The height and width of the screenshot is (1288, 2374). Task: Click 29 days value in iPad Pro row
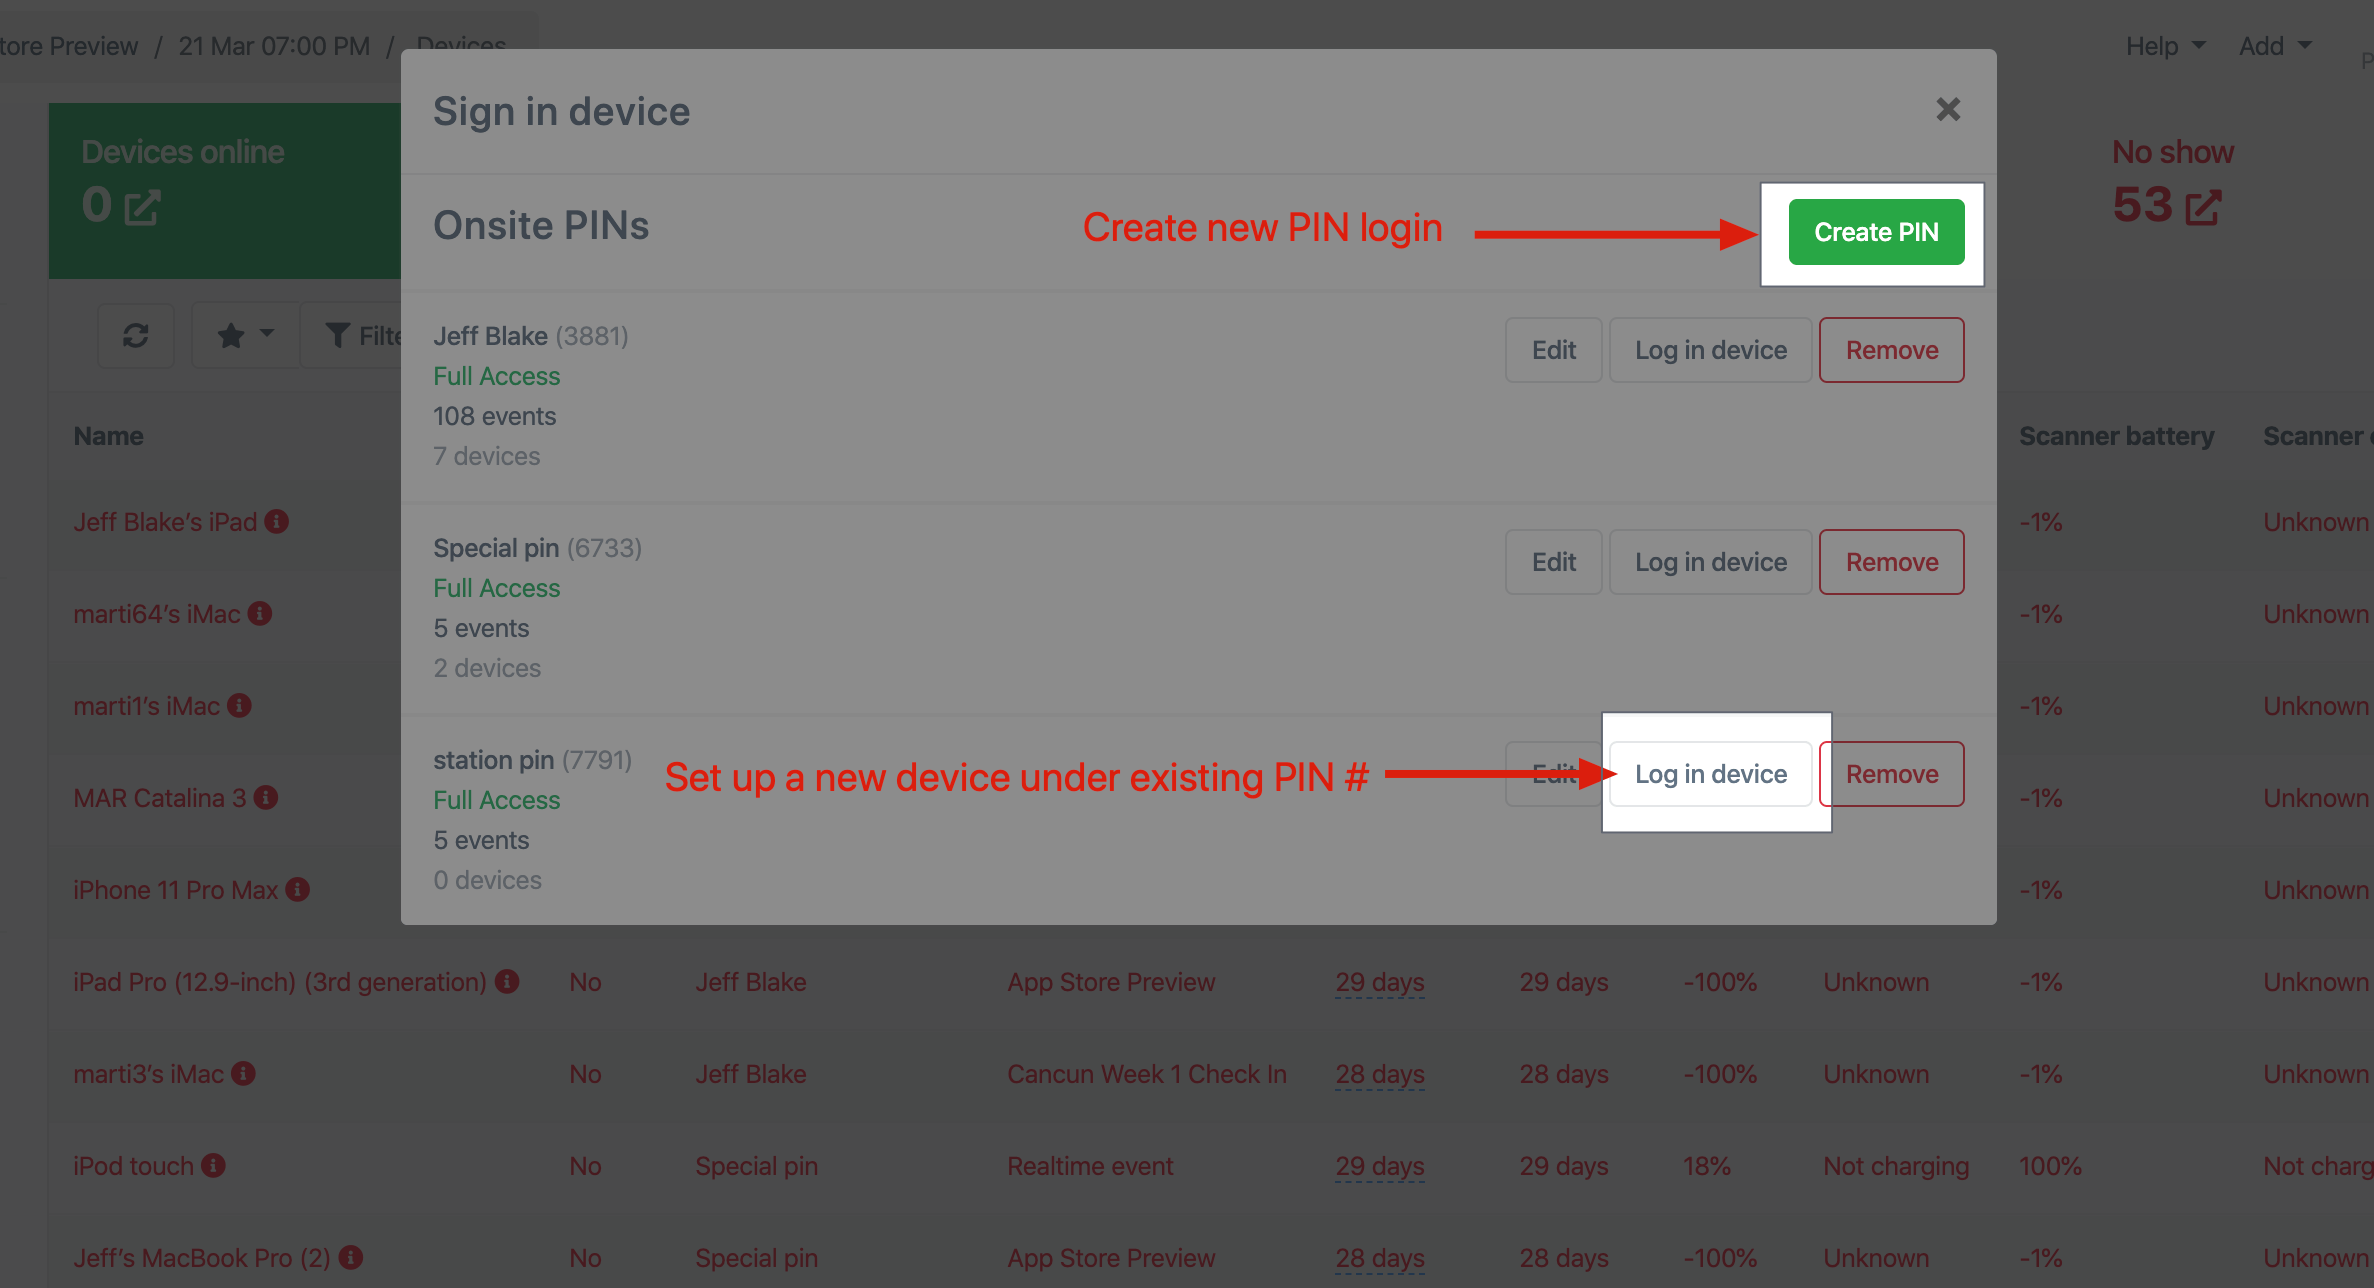(x=1380, y=982)
